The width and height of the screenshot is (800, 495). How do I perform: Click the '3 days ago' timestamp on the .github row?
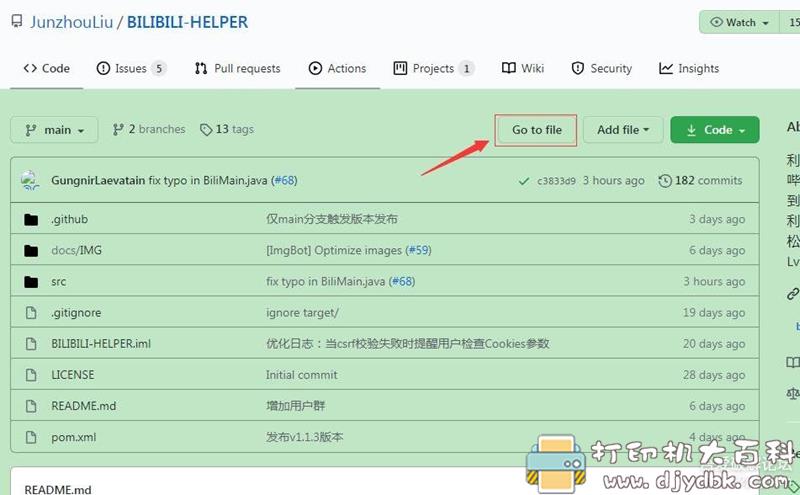coord(717,219)
